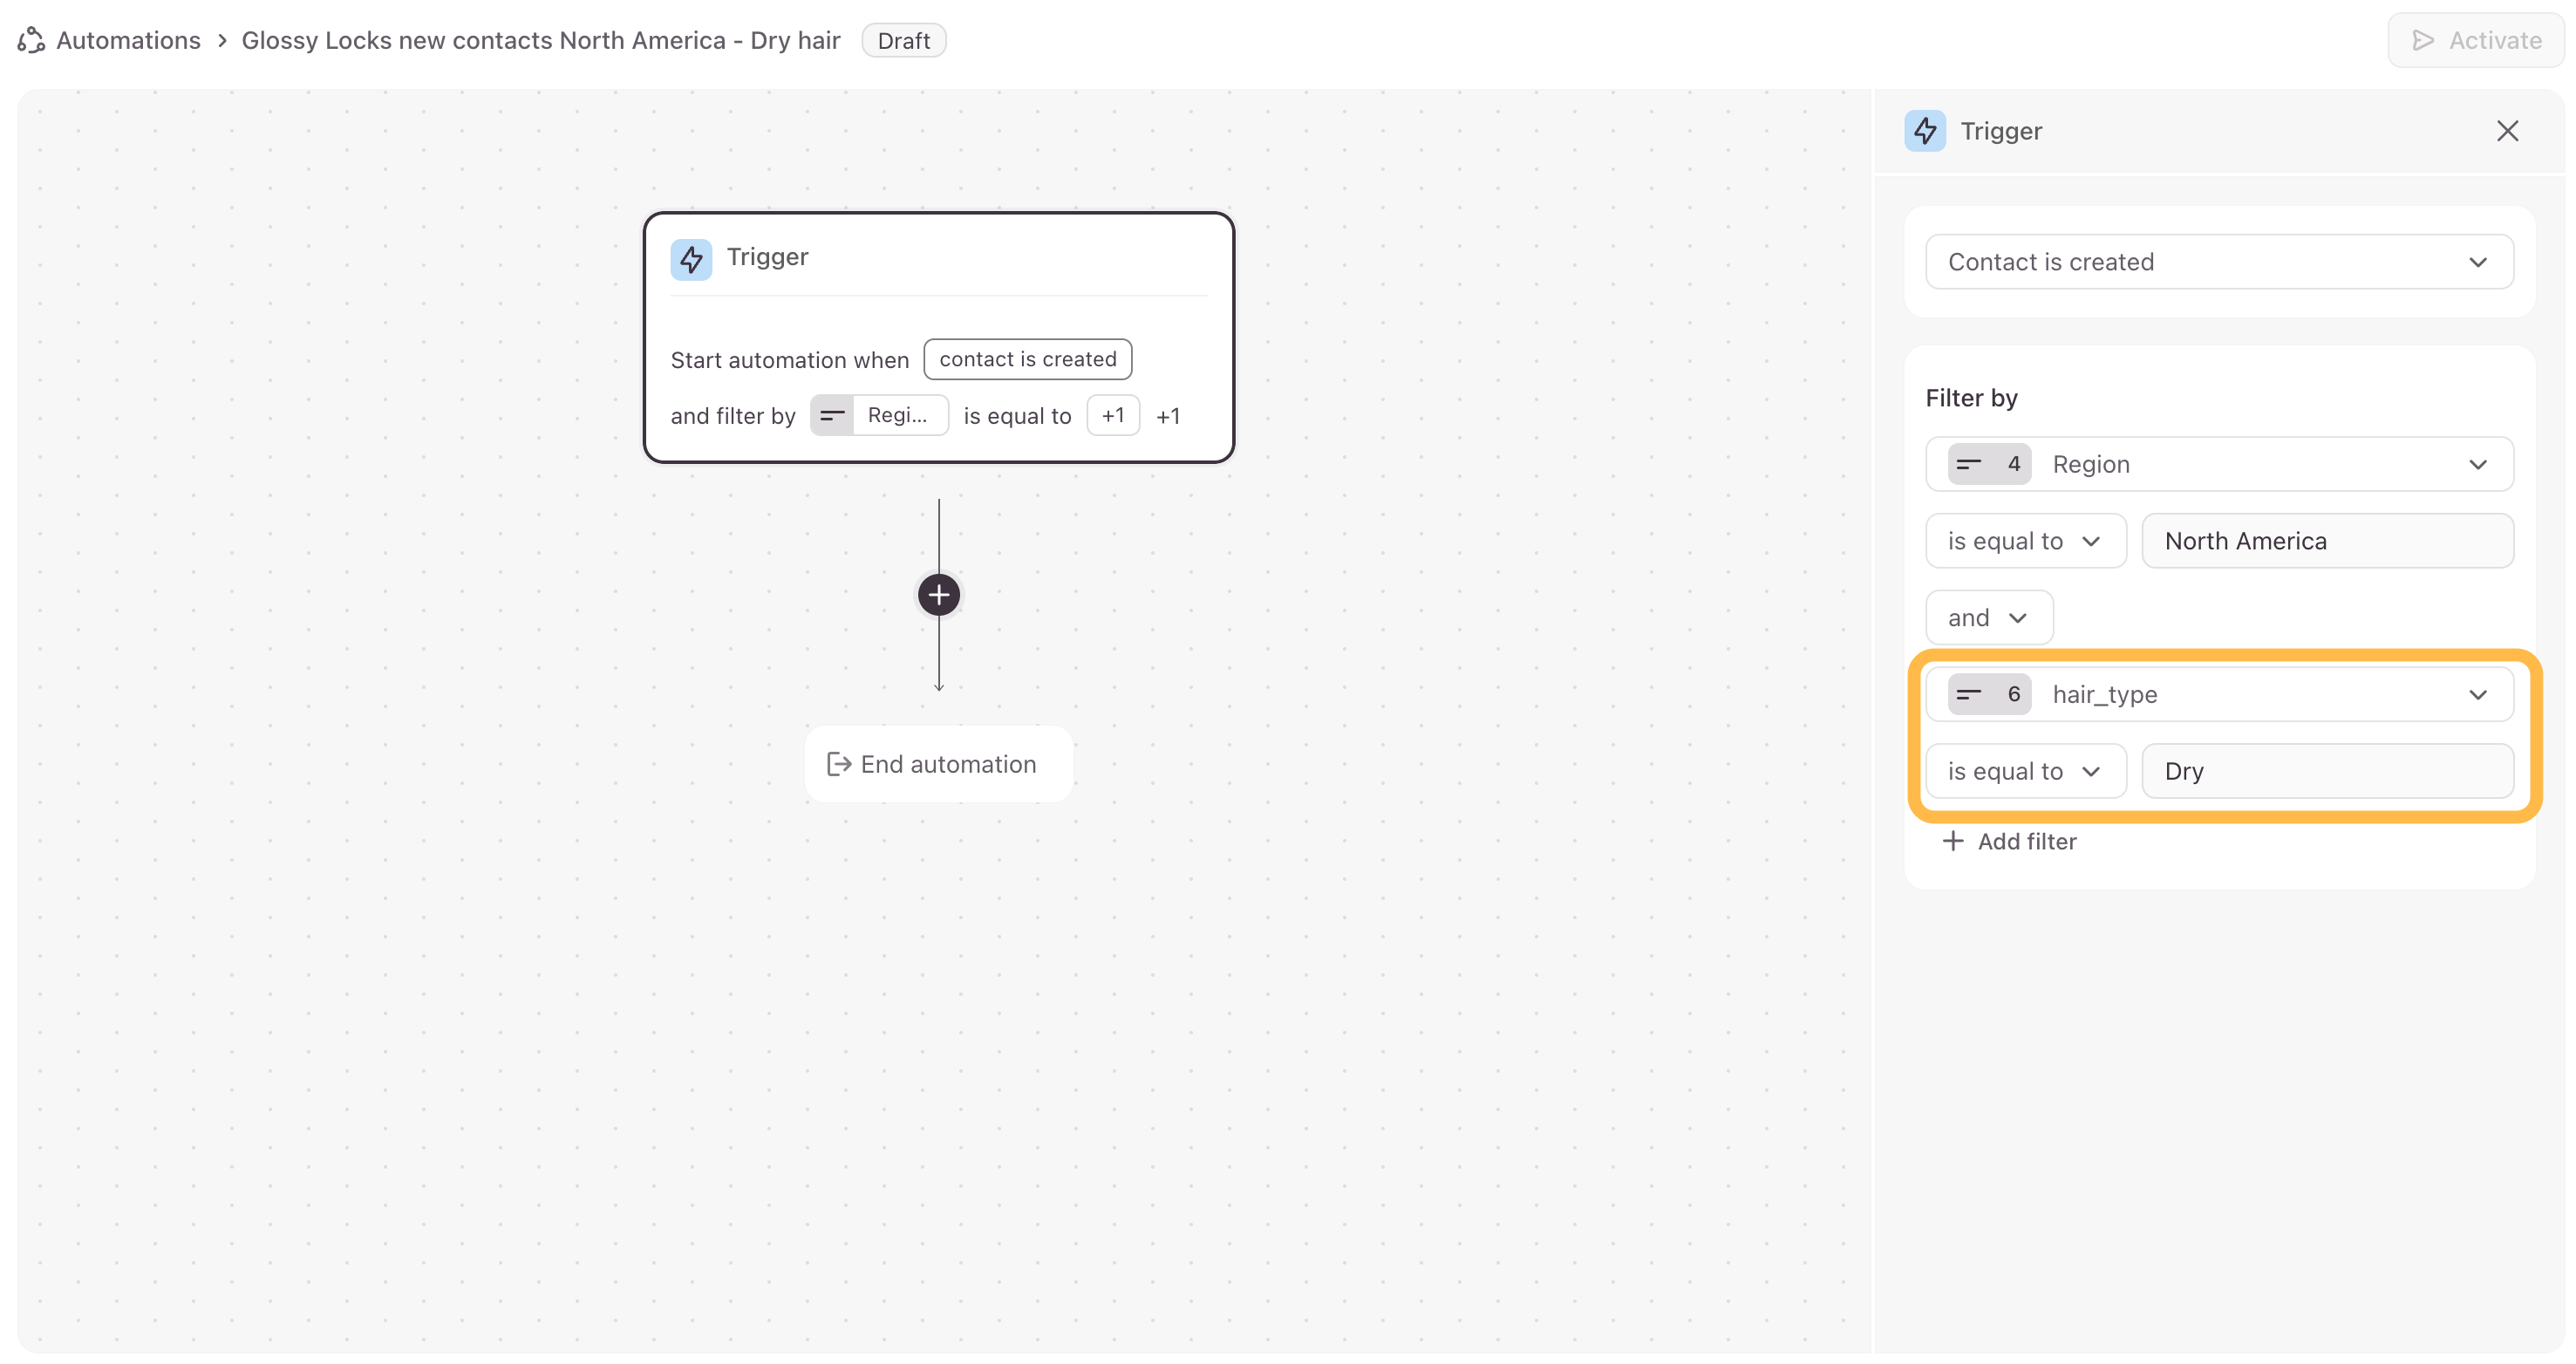Click the plus icon beside Add filter

[1952, 841]
